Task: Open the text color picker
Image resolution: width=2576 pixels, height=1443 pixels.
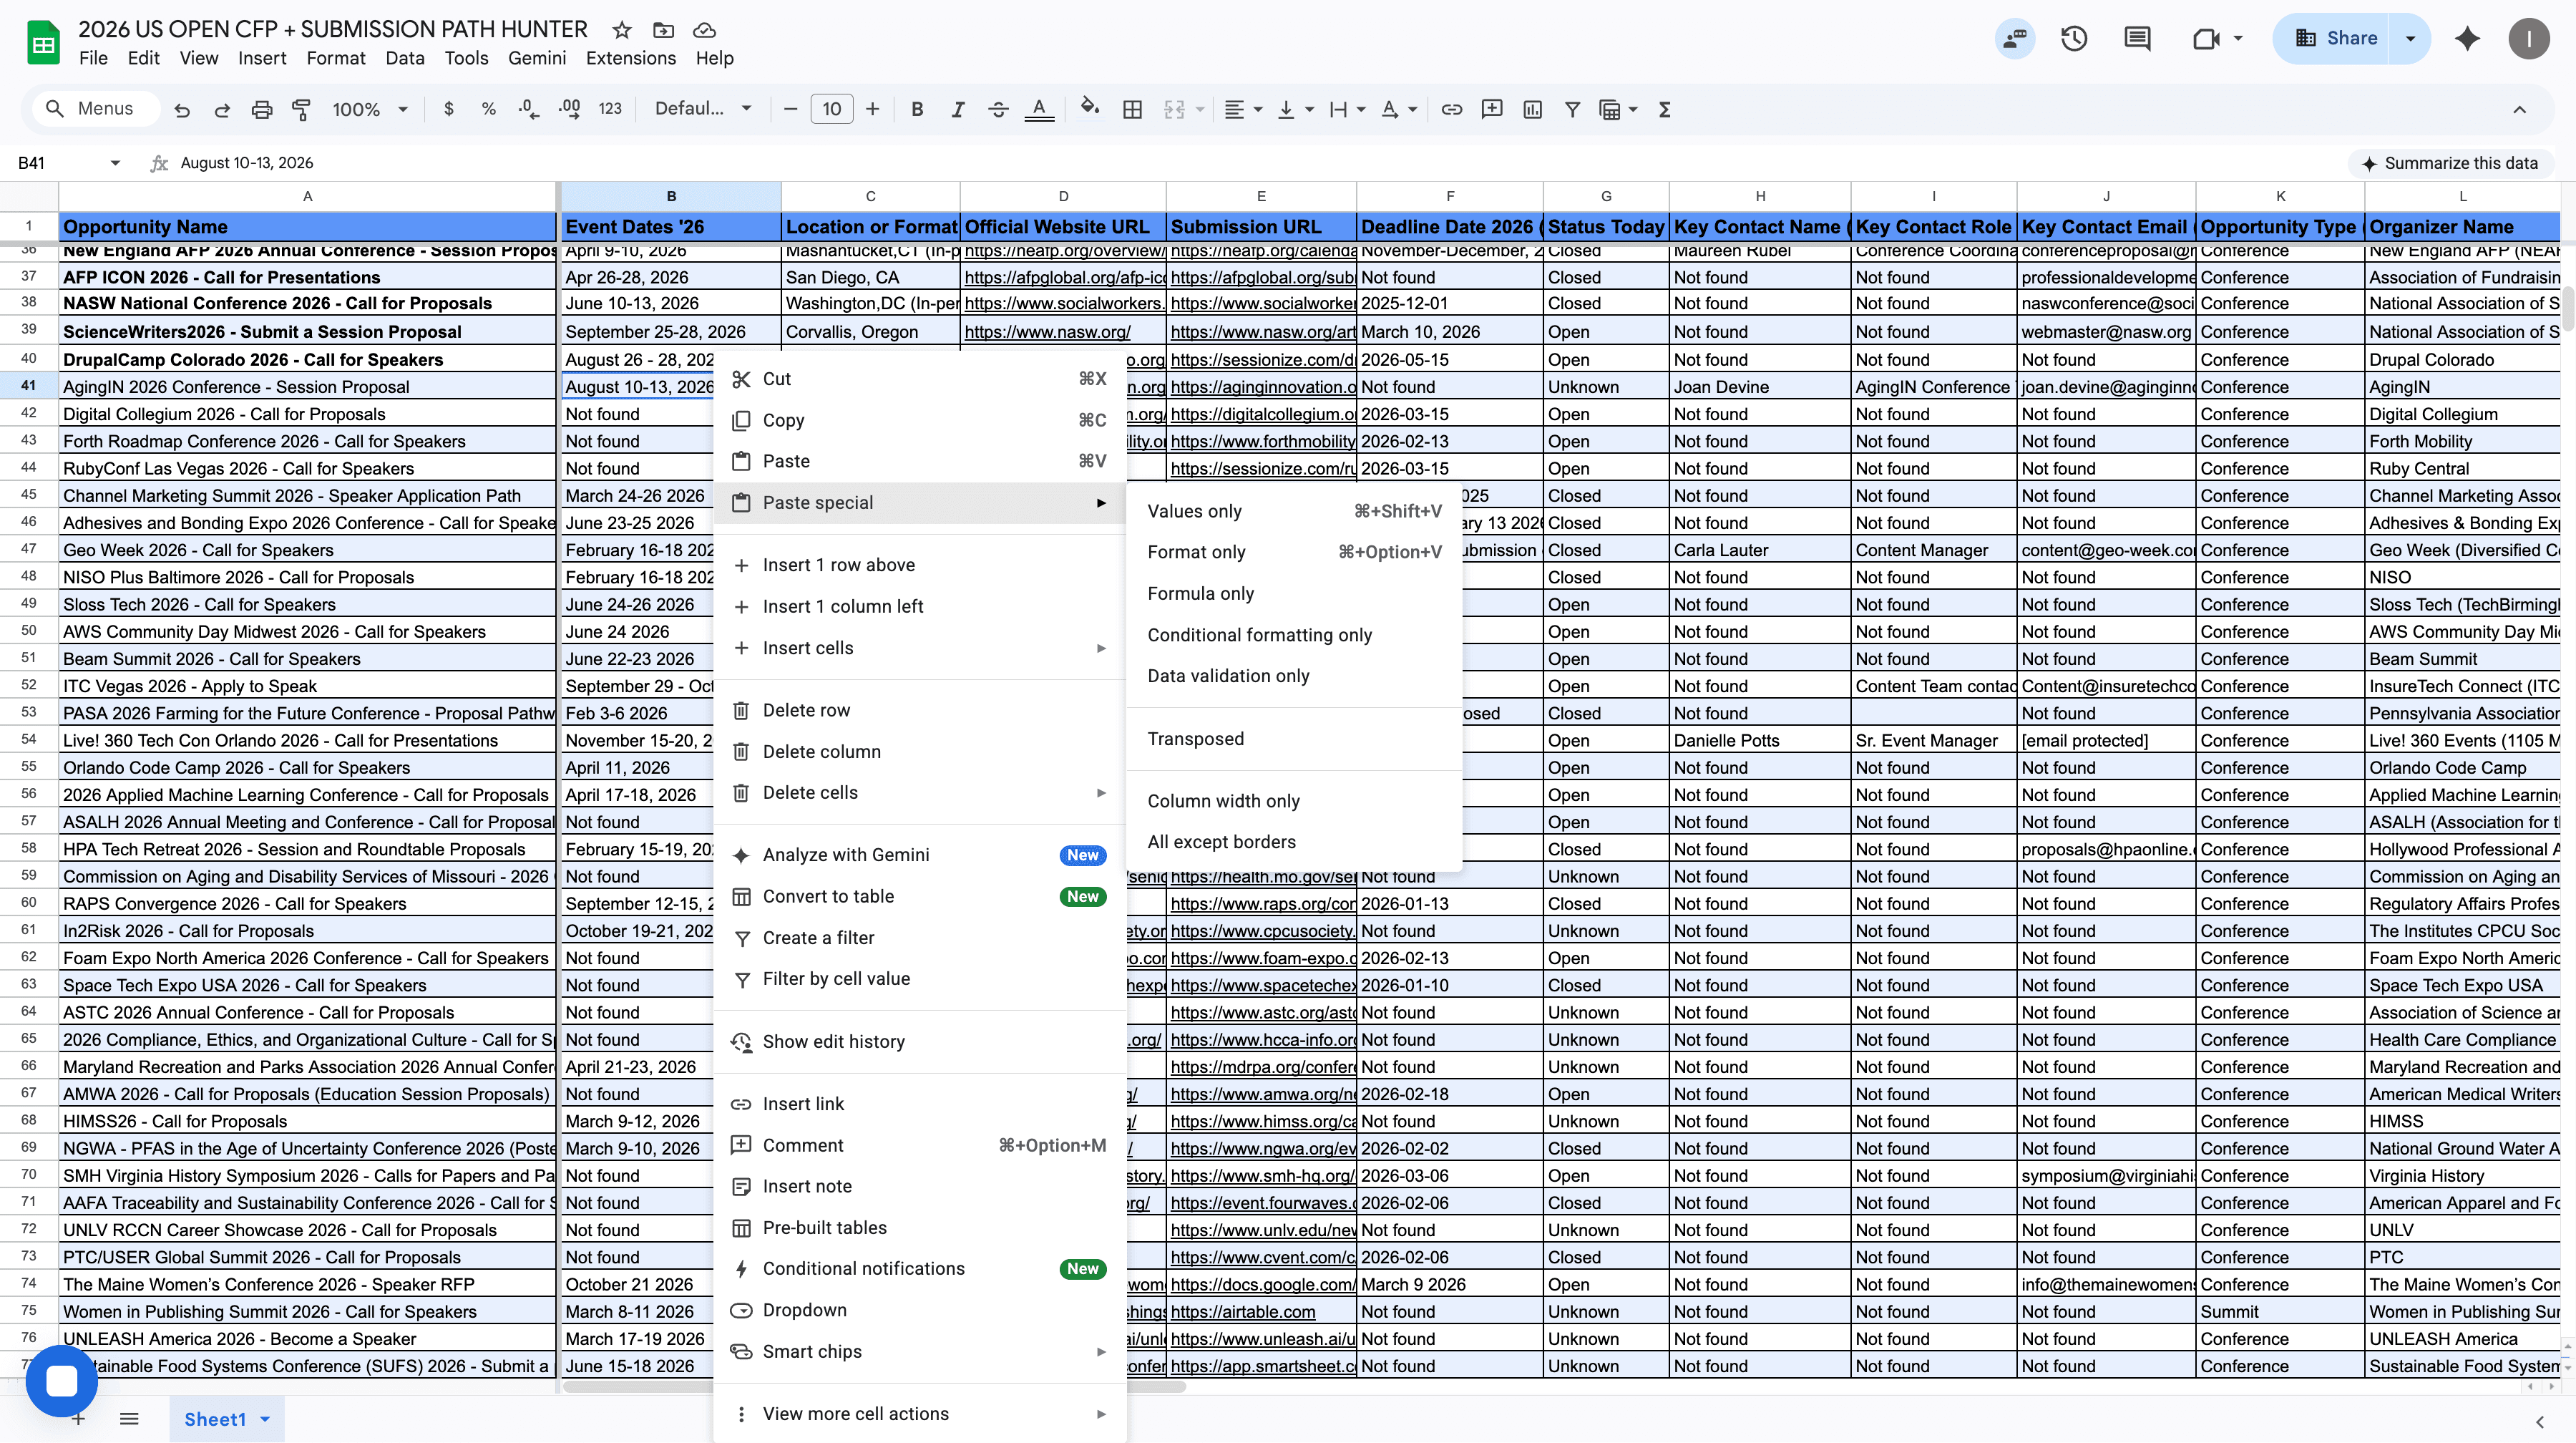Action: pyautogui.click(x=1039, y=109)
